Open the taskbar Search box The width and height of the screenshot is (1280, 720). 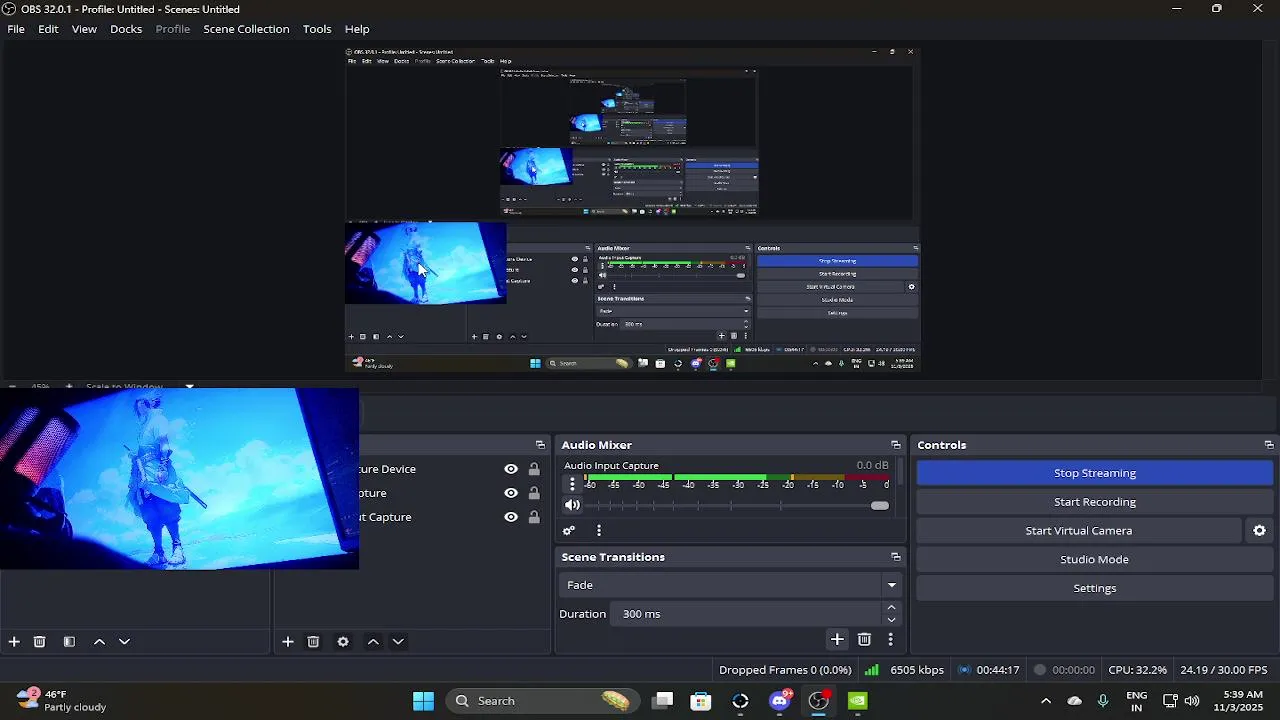tap(542, 701)
